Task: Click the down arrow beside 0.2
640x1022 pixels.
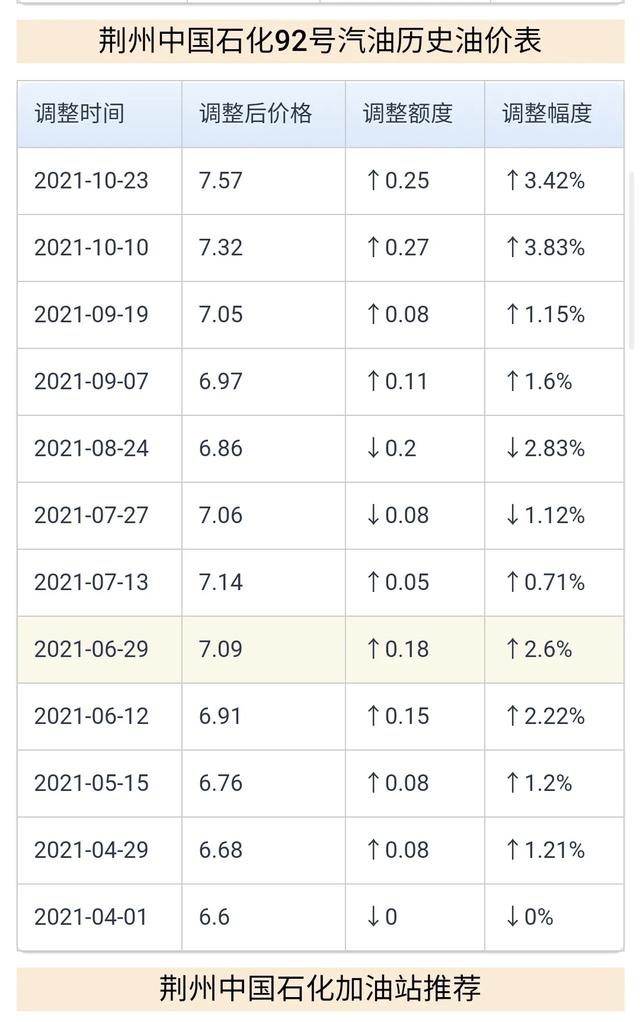Action: (374, 448)
